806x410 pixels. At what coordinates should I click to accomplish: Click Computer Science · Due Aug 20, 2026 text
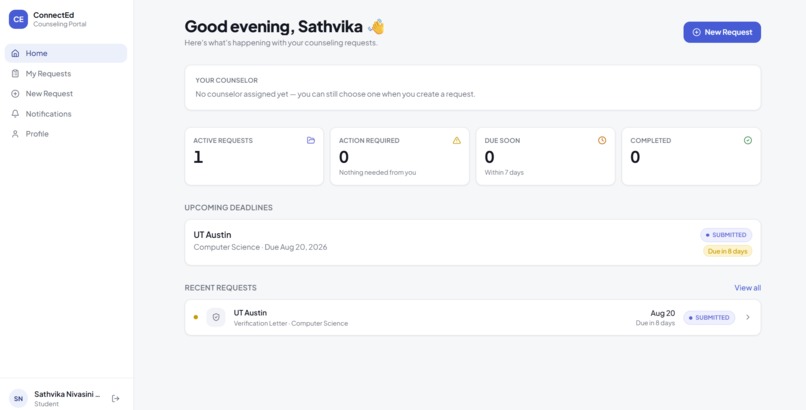pos(260,247)
